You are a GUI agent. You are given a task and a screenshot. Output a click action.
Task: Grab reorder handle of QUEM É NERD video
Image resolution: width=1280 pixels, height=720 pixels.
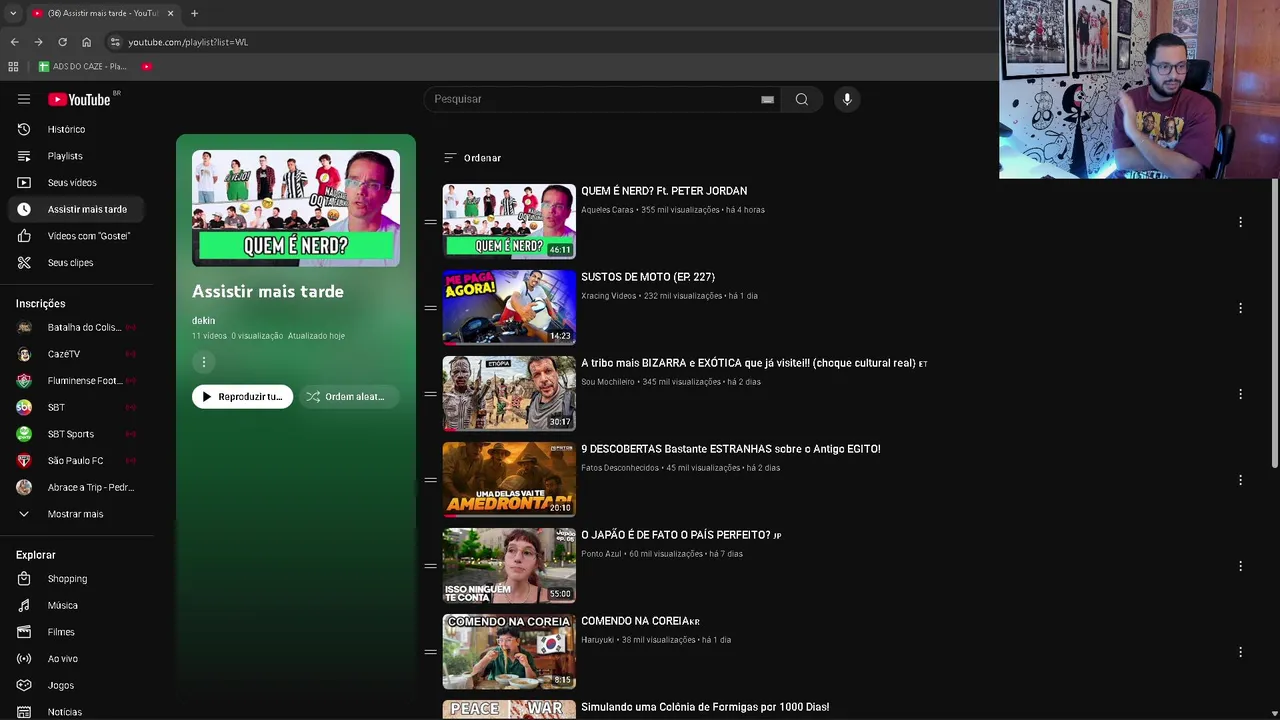point(430,222)
